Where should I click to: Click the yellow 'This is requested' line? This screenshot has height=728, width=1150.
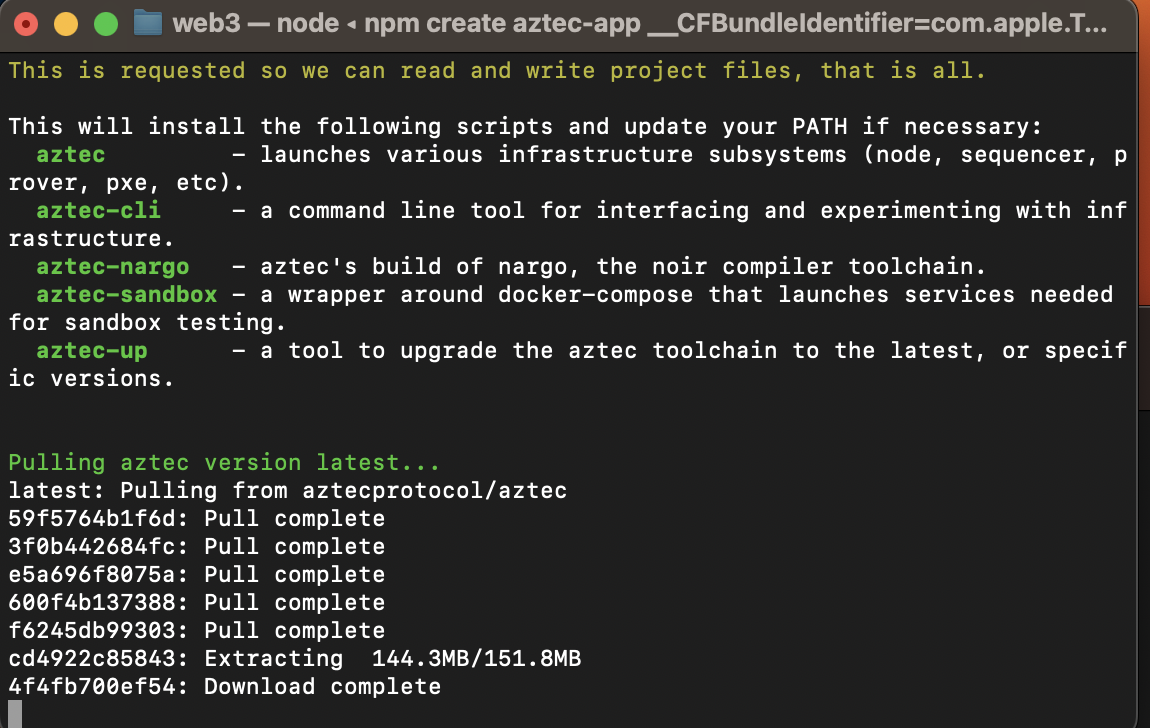coord(497,71)
